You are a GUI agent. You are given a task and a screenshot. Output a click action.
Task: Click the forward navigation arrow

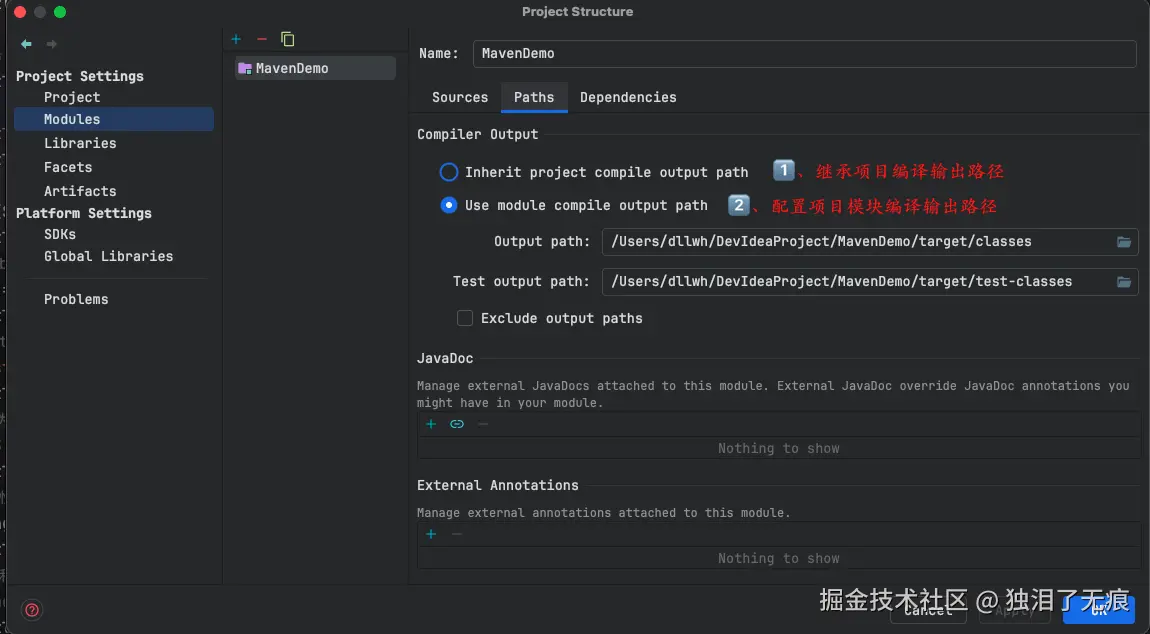click(x=51, y=44)
